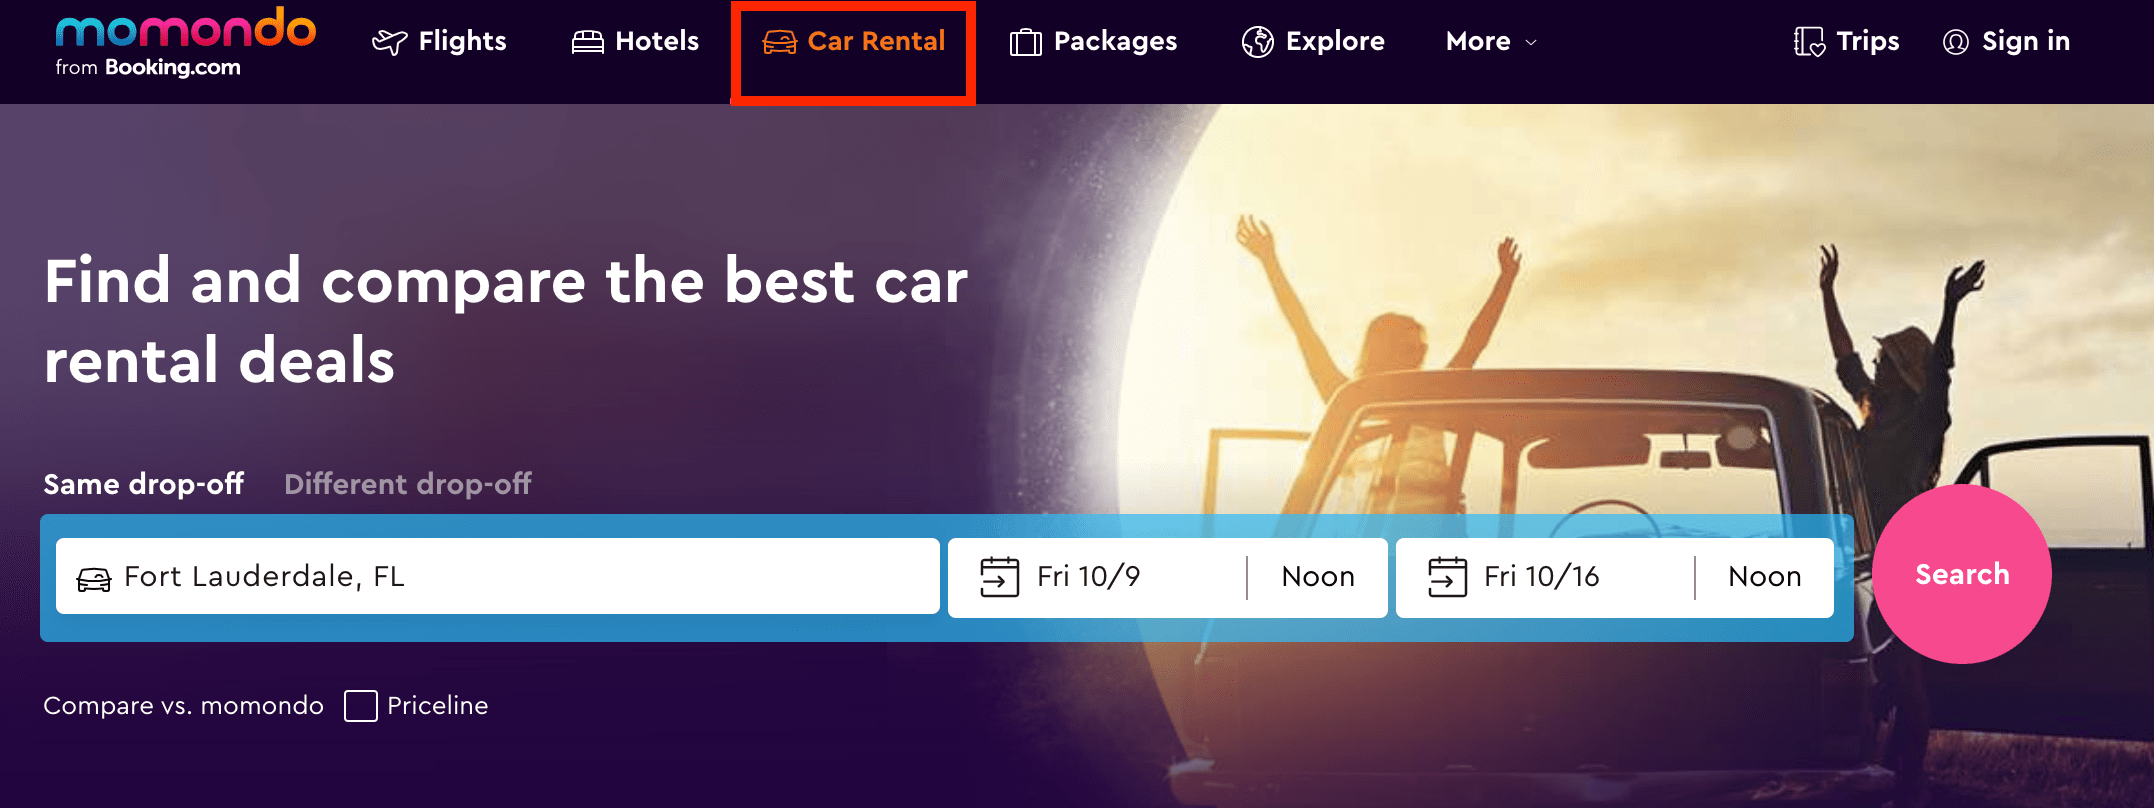Image resolution: width=2154 pixels, height=808 pixels.
Task: Click the Compare vs. momondo text
Action: coord(184,706)
